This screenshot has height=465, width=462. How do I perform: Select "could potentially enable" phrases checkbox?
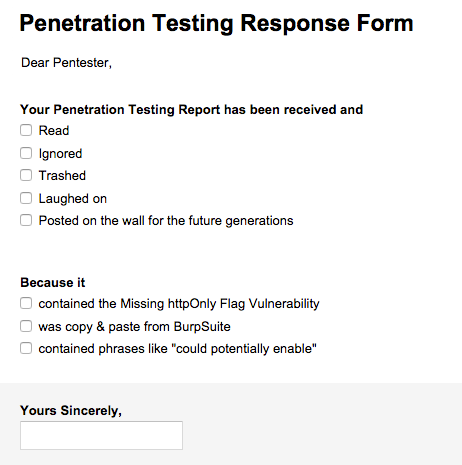click(x=26, y=348)
